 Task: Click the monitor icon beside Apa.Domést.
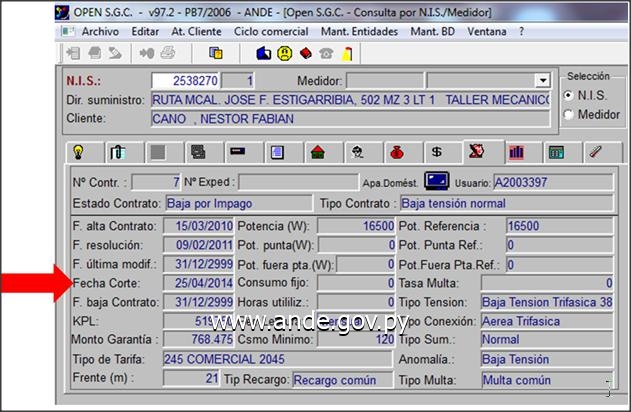[x=435, y=181]
